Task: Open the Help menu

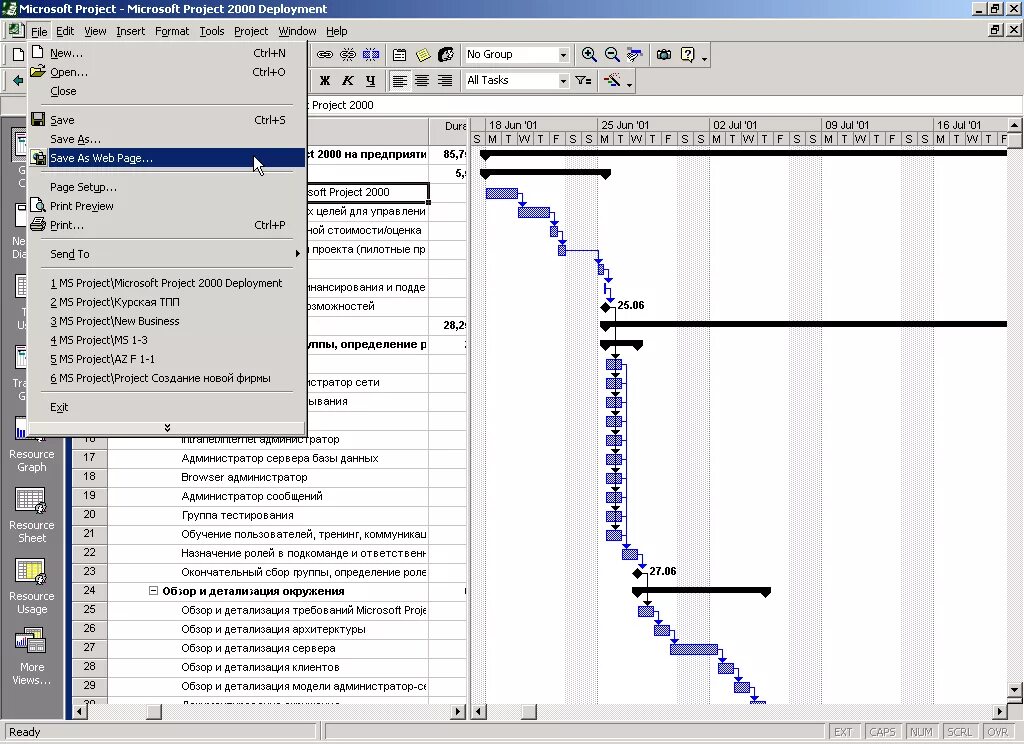Action: (336, 31)
